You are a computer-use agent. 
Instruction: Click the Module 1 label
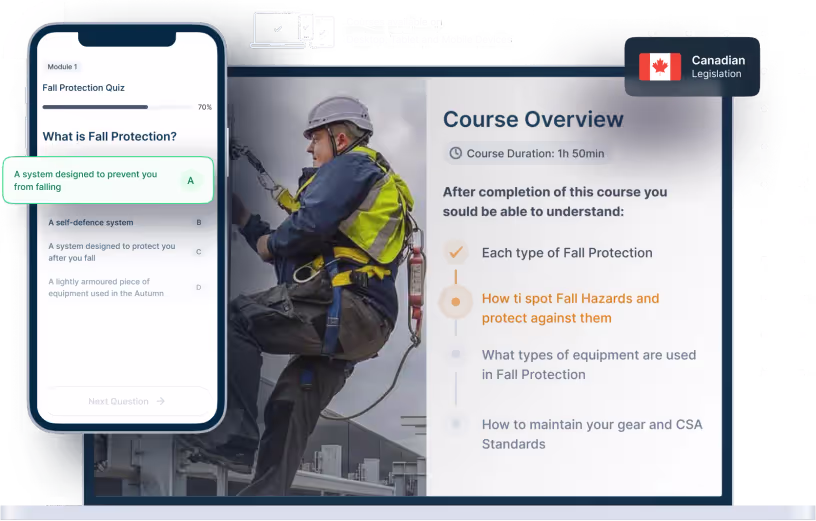62,67
